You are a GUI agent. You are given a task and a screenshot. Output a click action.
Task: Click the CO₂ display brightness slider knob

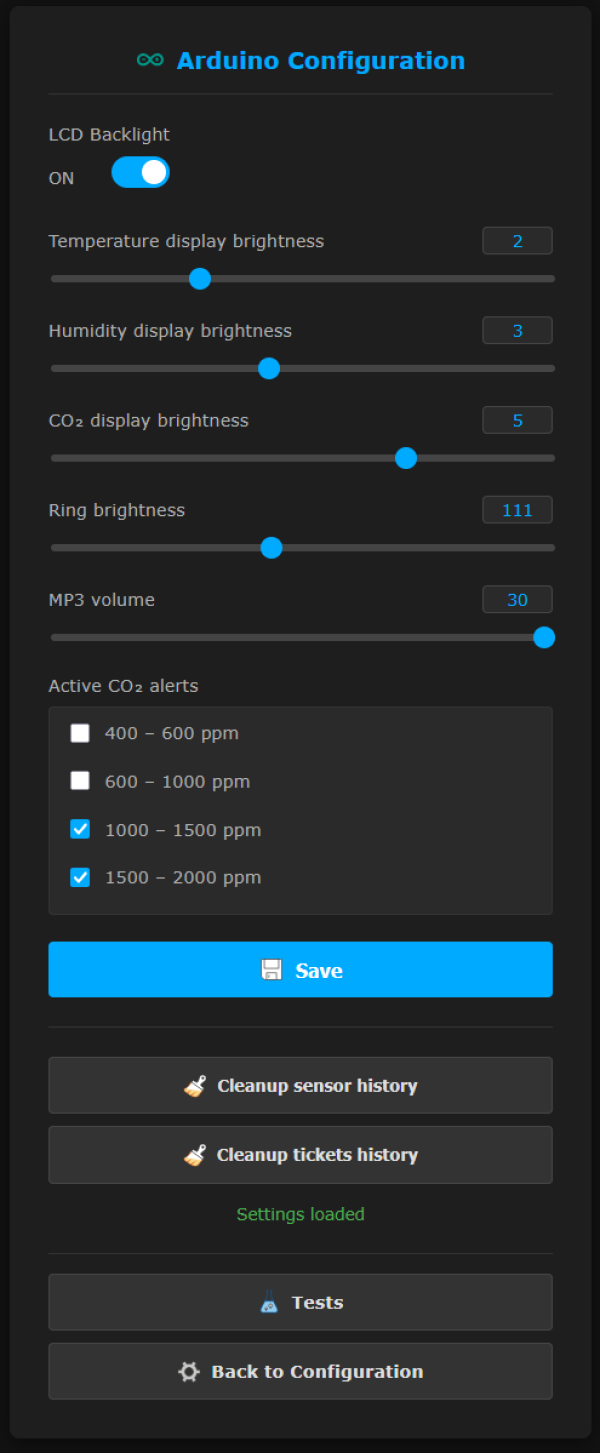[406, 459]
